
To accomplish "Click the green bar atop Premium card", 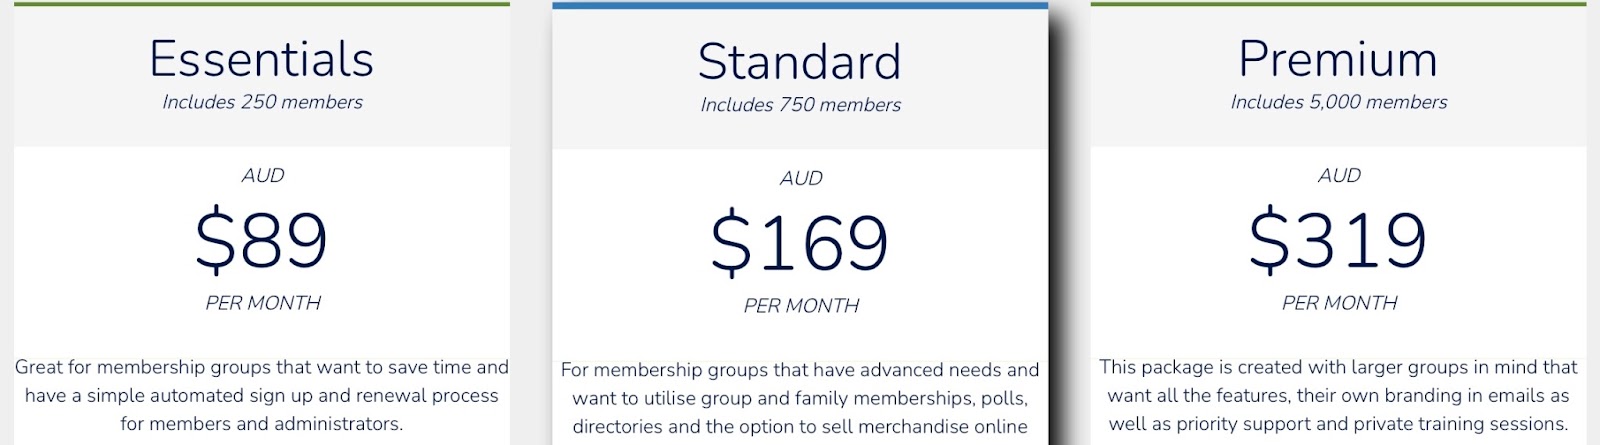I will [1338, 4].
